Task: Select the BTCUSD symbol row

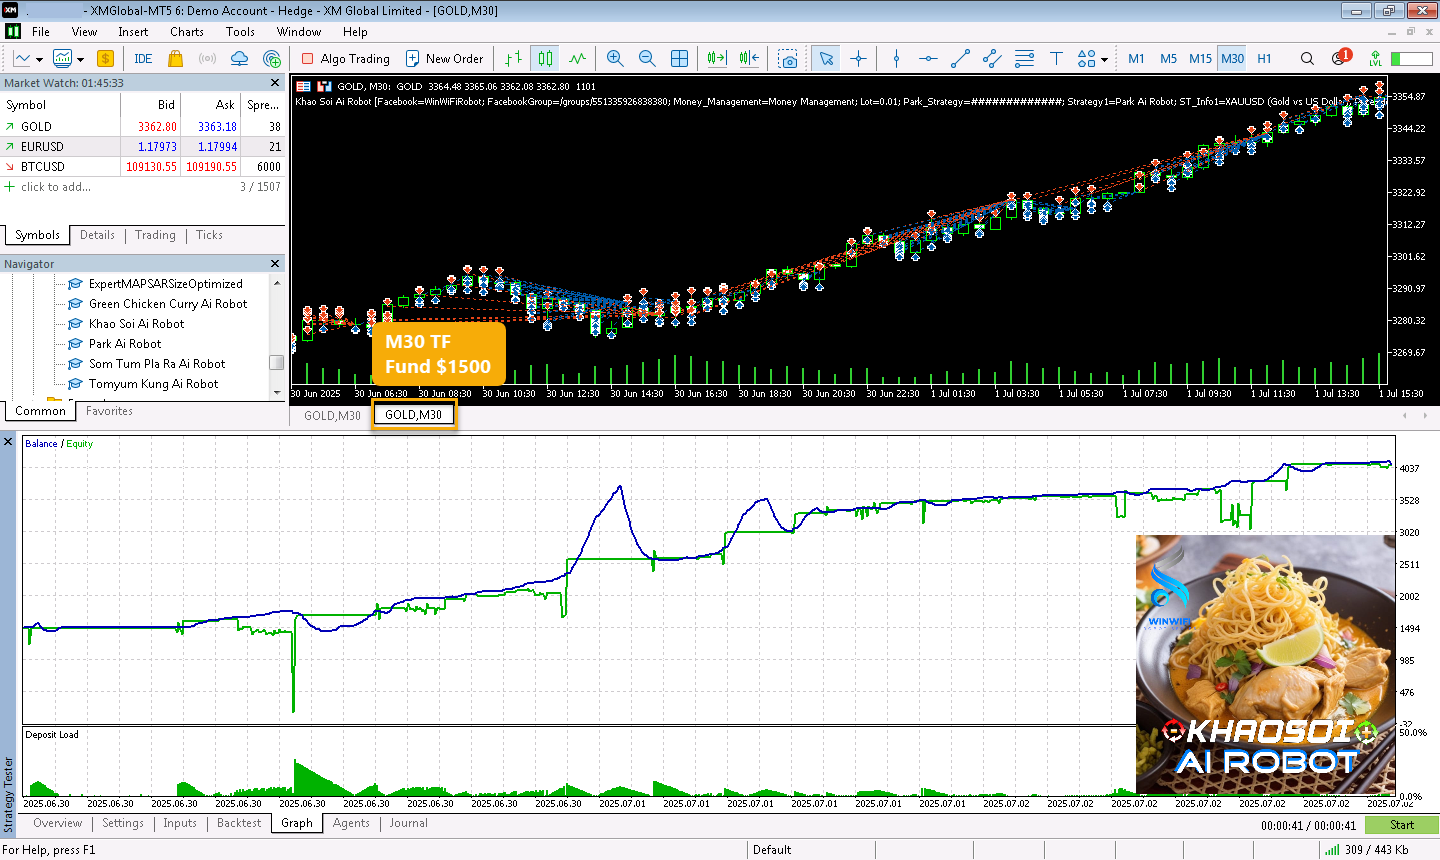Action: click(143, 166)
